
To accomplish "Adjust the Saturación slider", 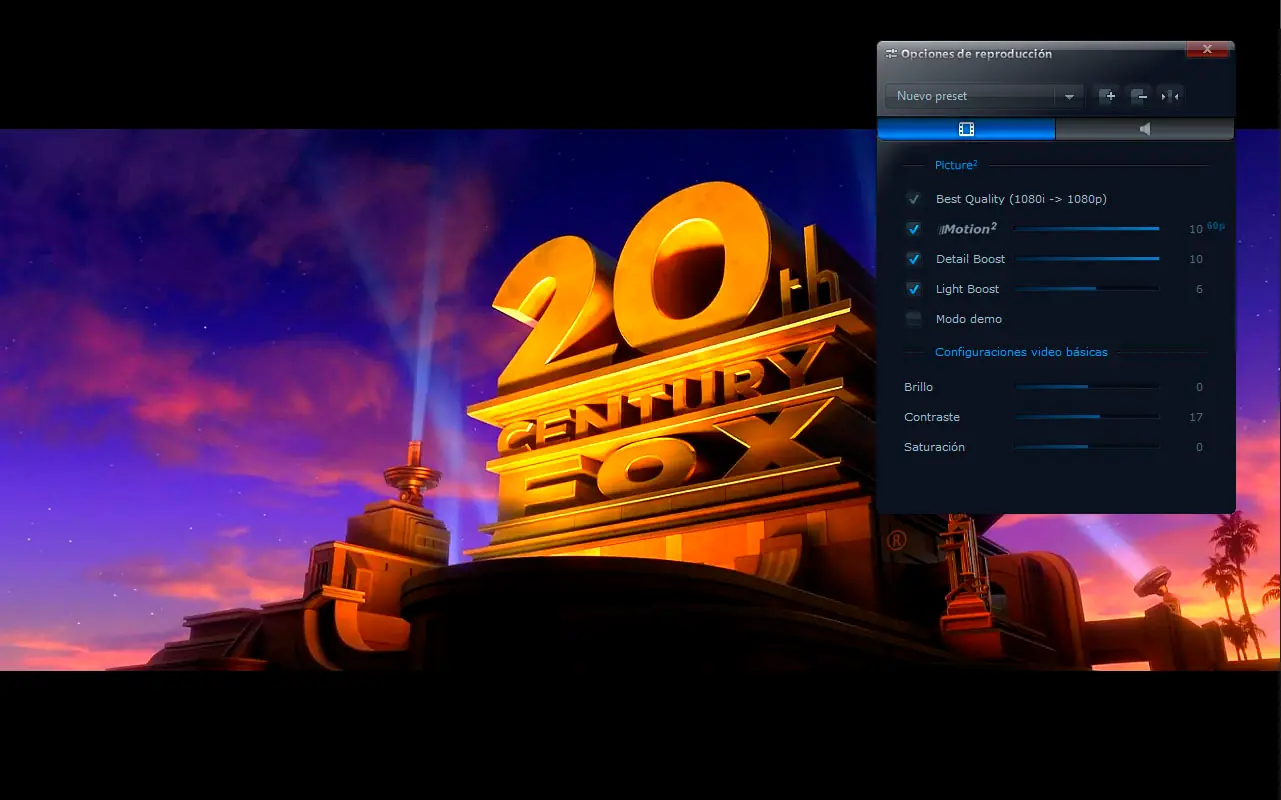I will click(x=1086, y=447).
